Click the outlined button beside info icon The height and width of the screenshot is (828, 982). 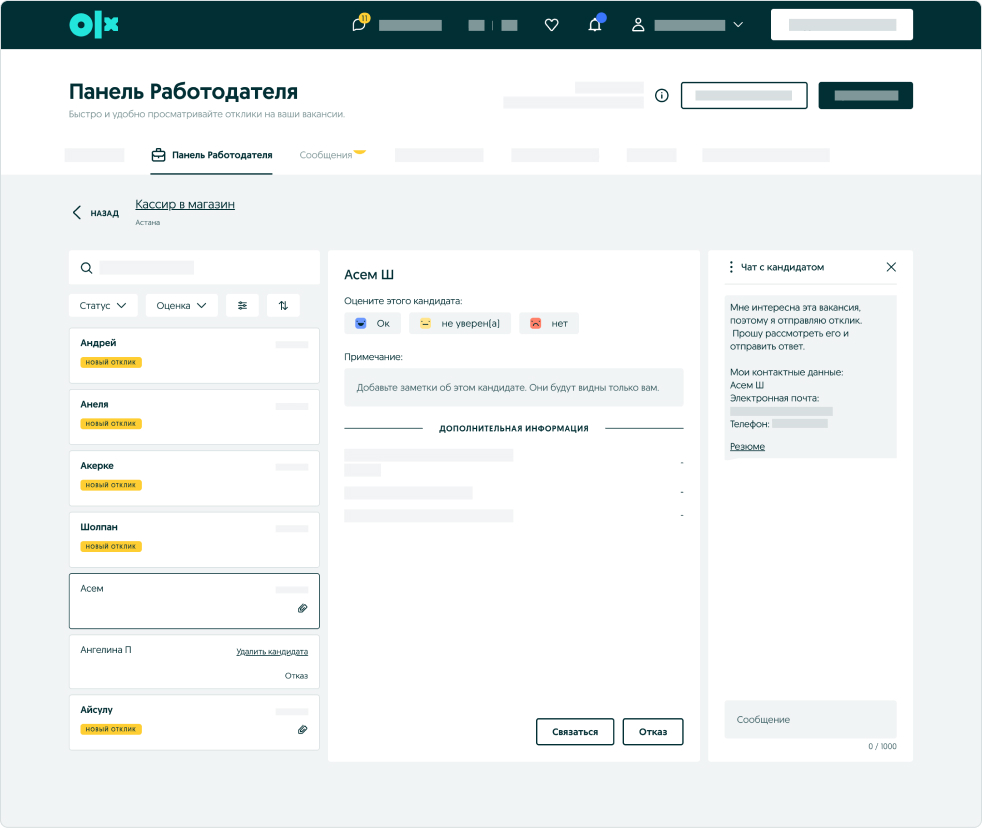[744, 95]
